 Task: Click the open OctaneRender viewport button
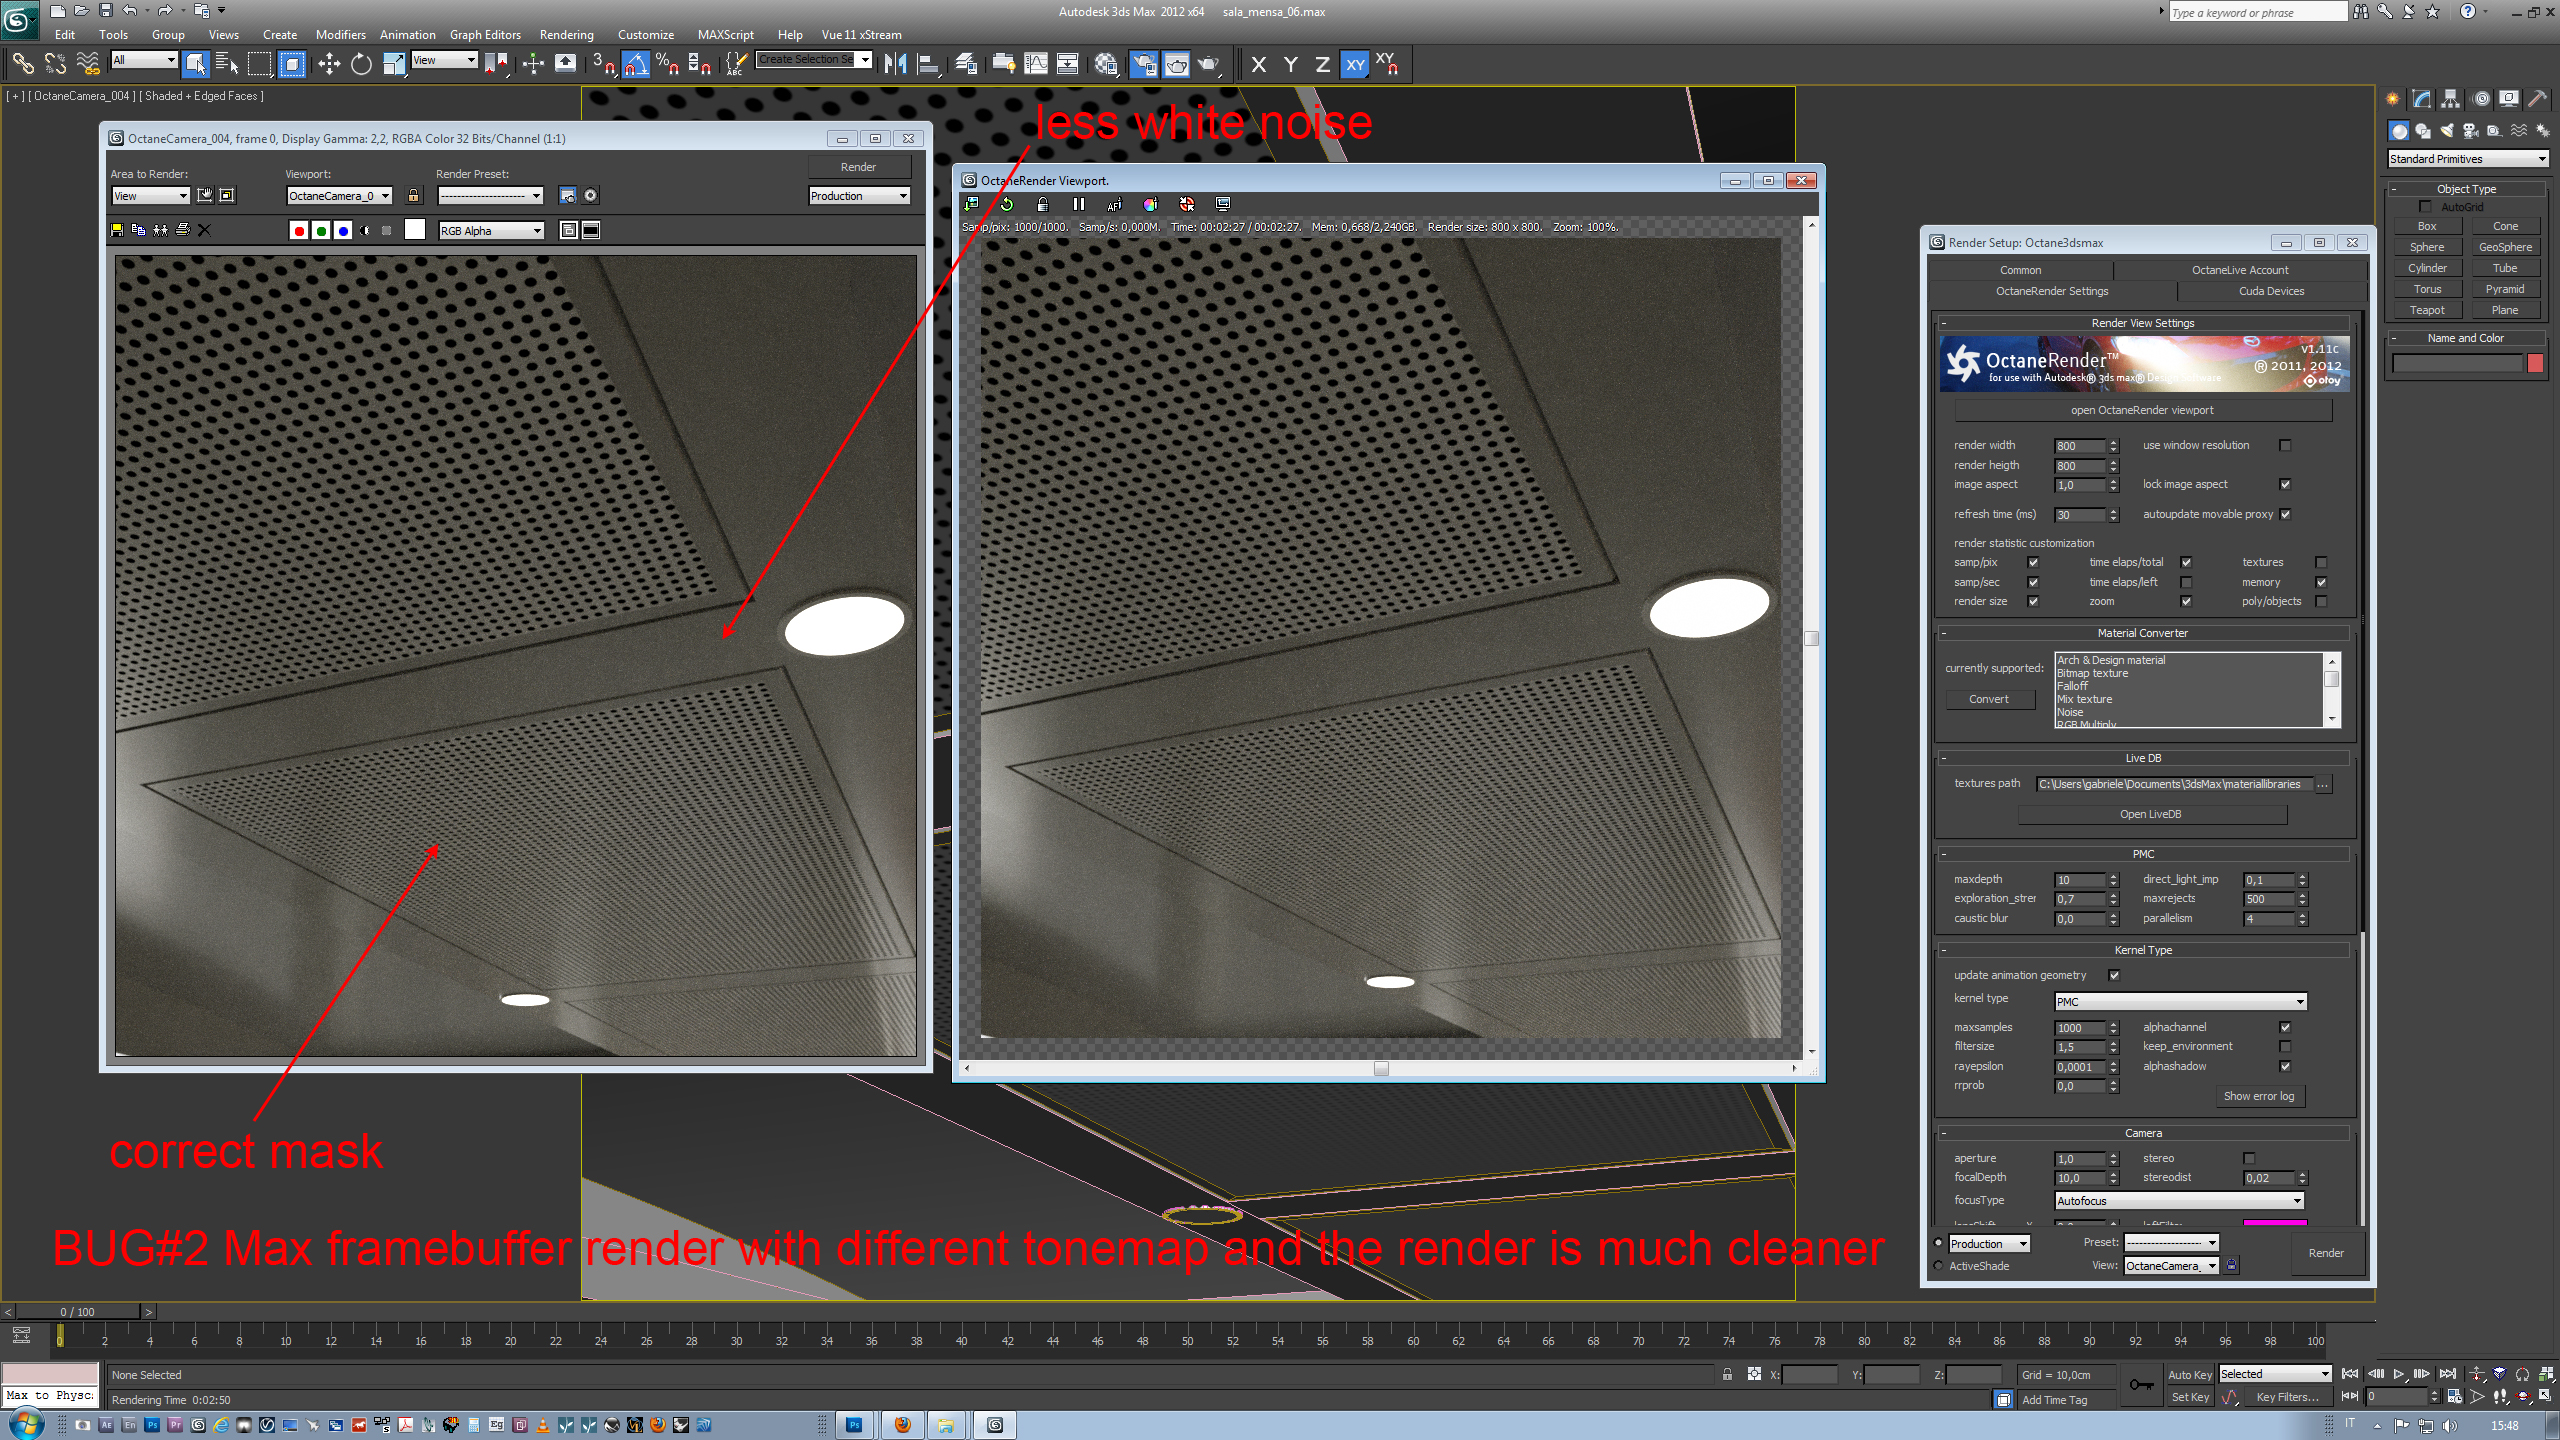[2141, 410]
